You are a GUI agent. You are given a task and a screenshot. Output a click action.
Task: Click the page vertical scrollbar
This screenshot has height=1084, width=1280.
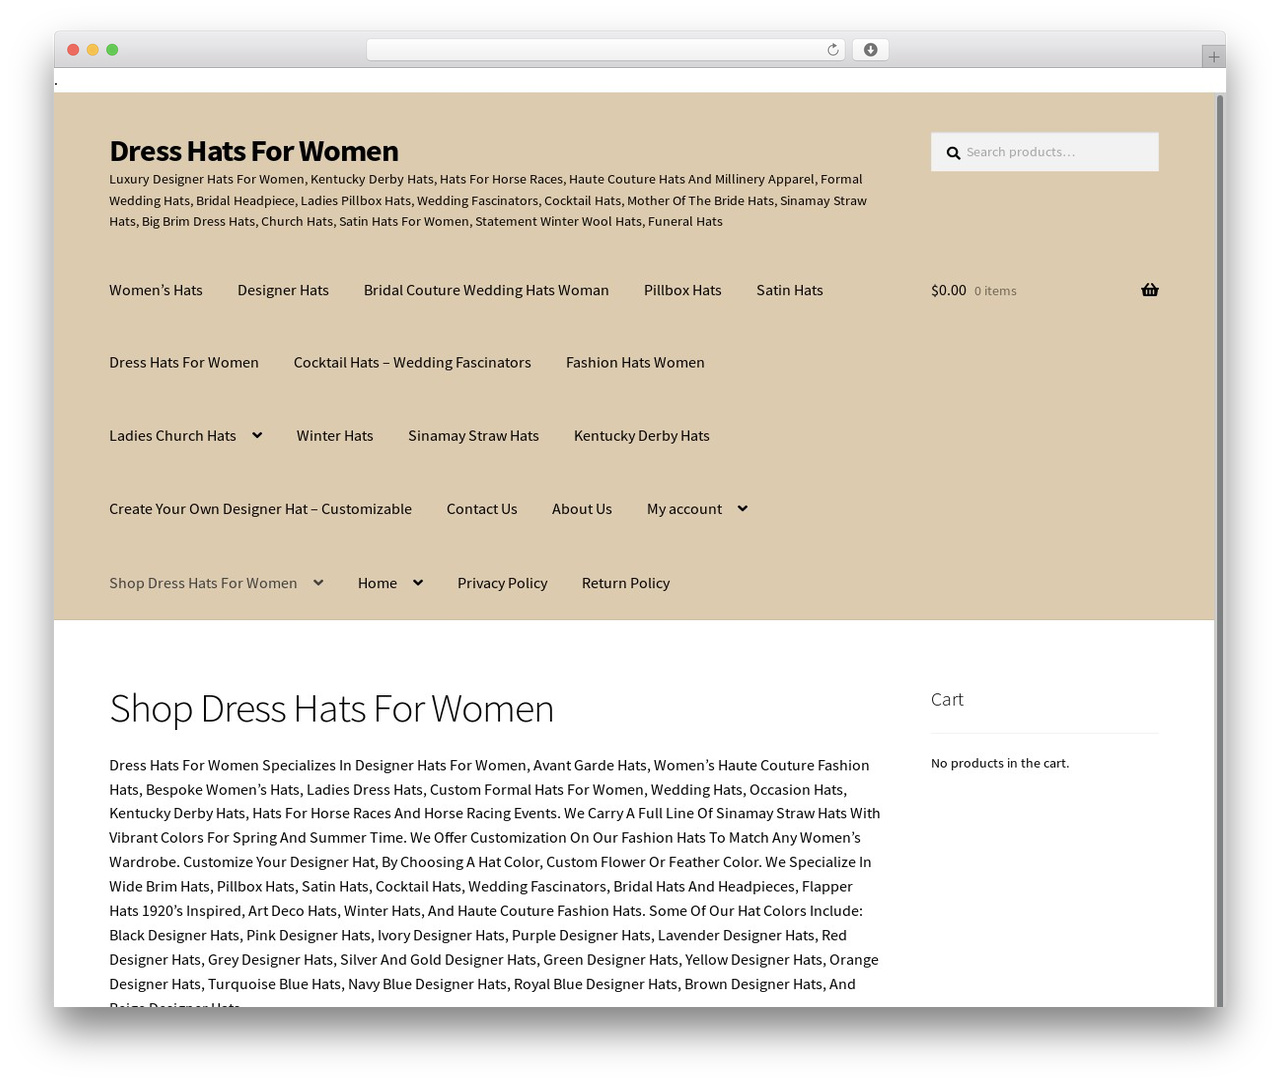(x=1219, y=550)
